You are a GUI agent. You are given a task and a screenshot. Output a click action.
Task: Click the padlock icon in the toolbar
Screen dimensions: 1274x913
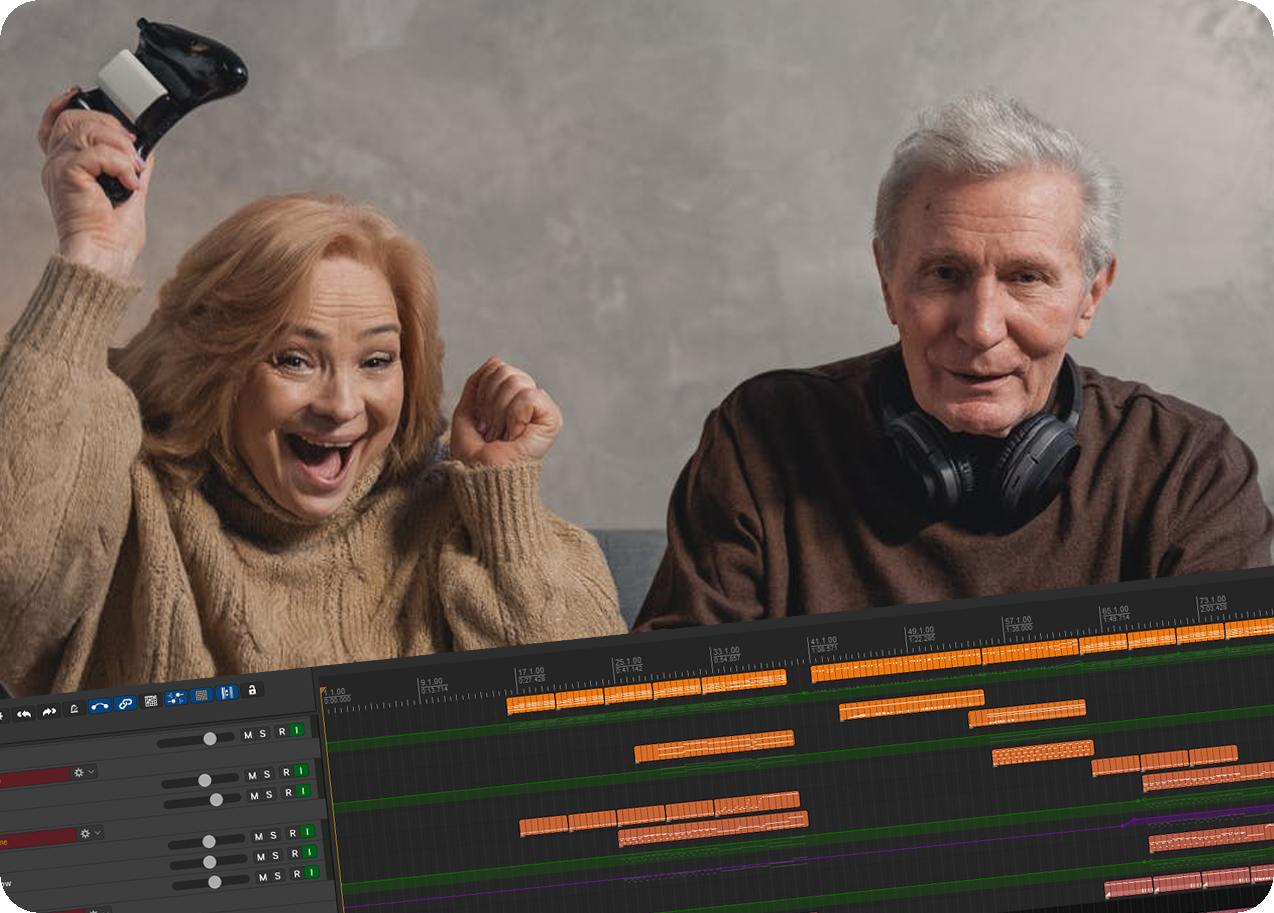252,689
